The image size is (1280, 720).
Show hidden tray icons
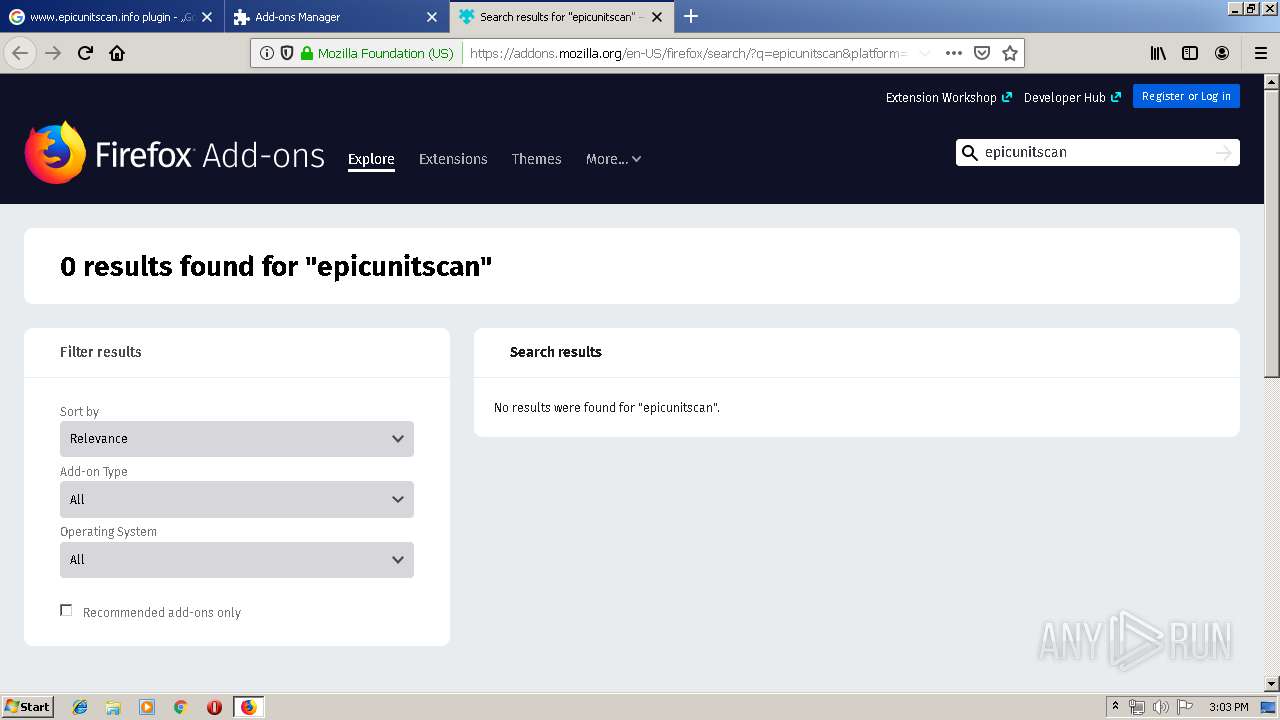[1115, 707]
